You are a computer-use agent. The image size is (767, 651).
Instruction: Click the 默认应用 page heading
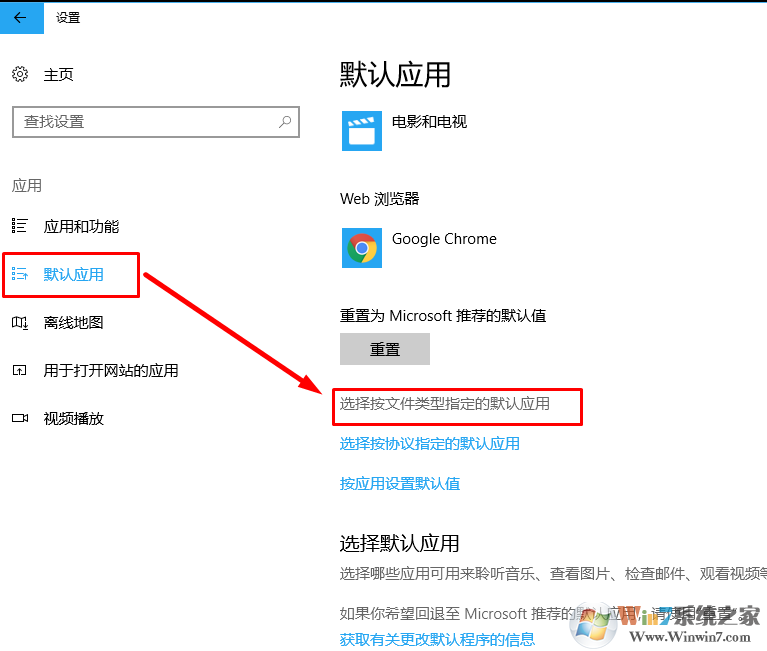[x=395, y=75]
